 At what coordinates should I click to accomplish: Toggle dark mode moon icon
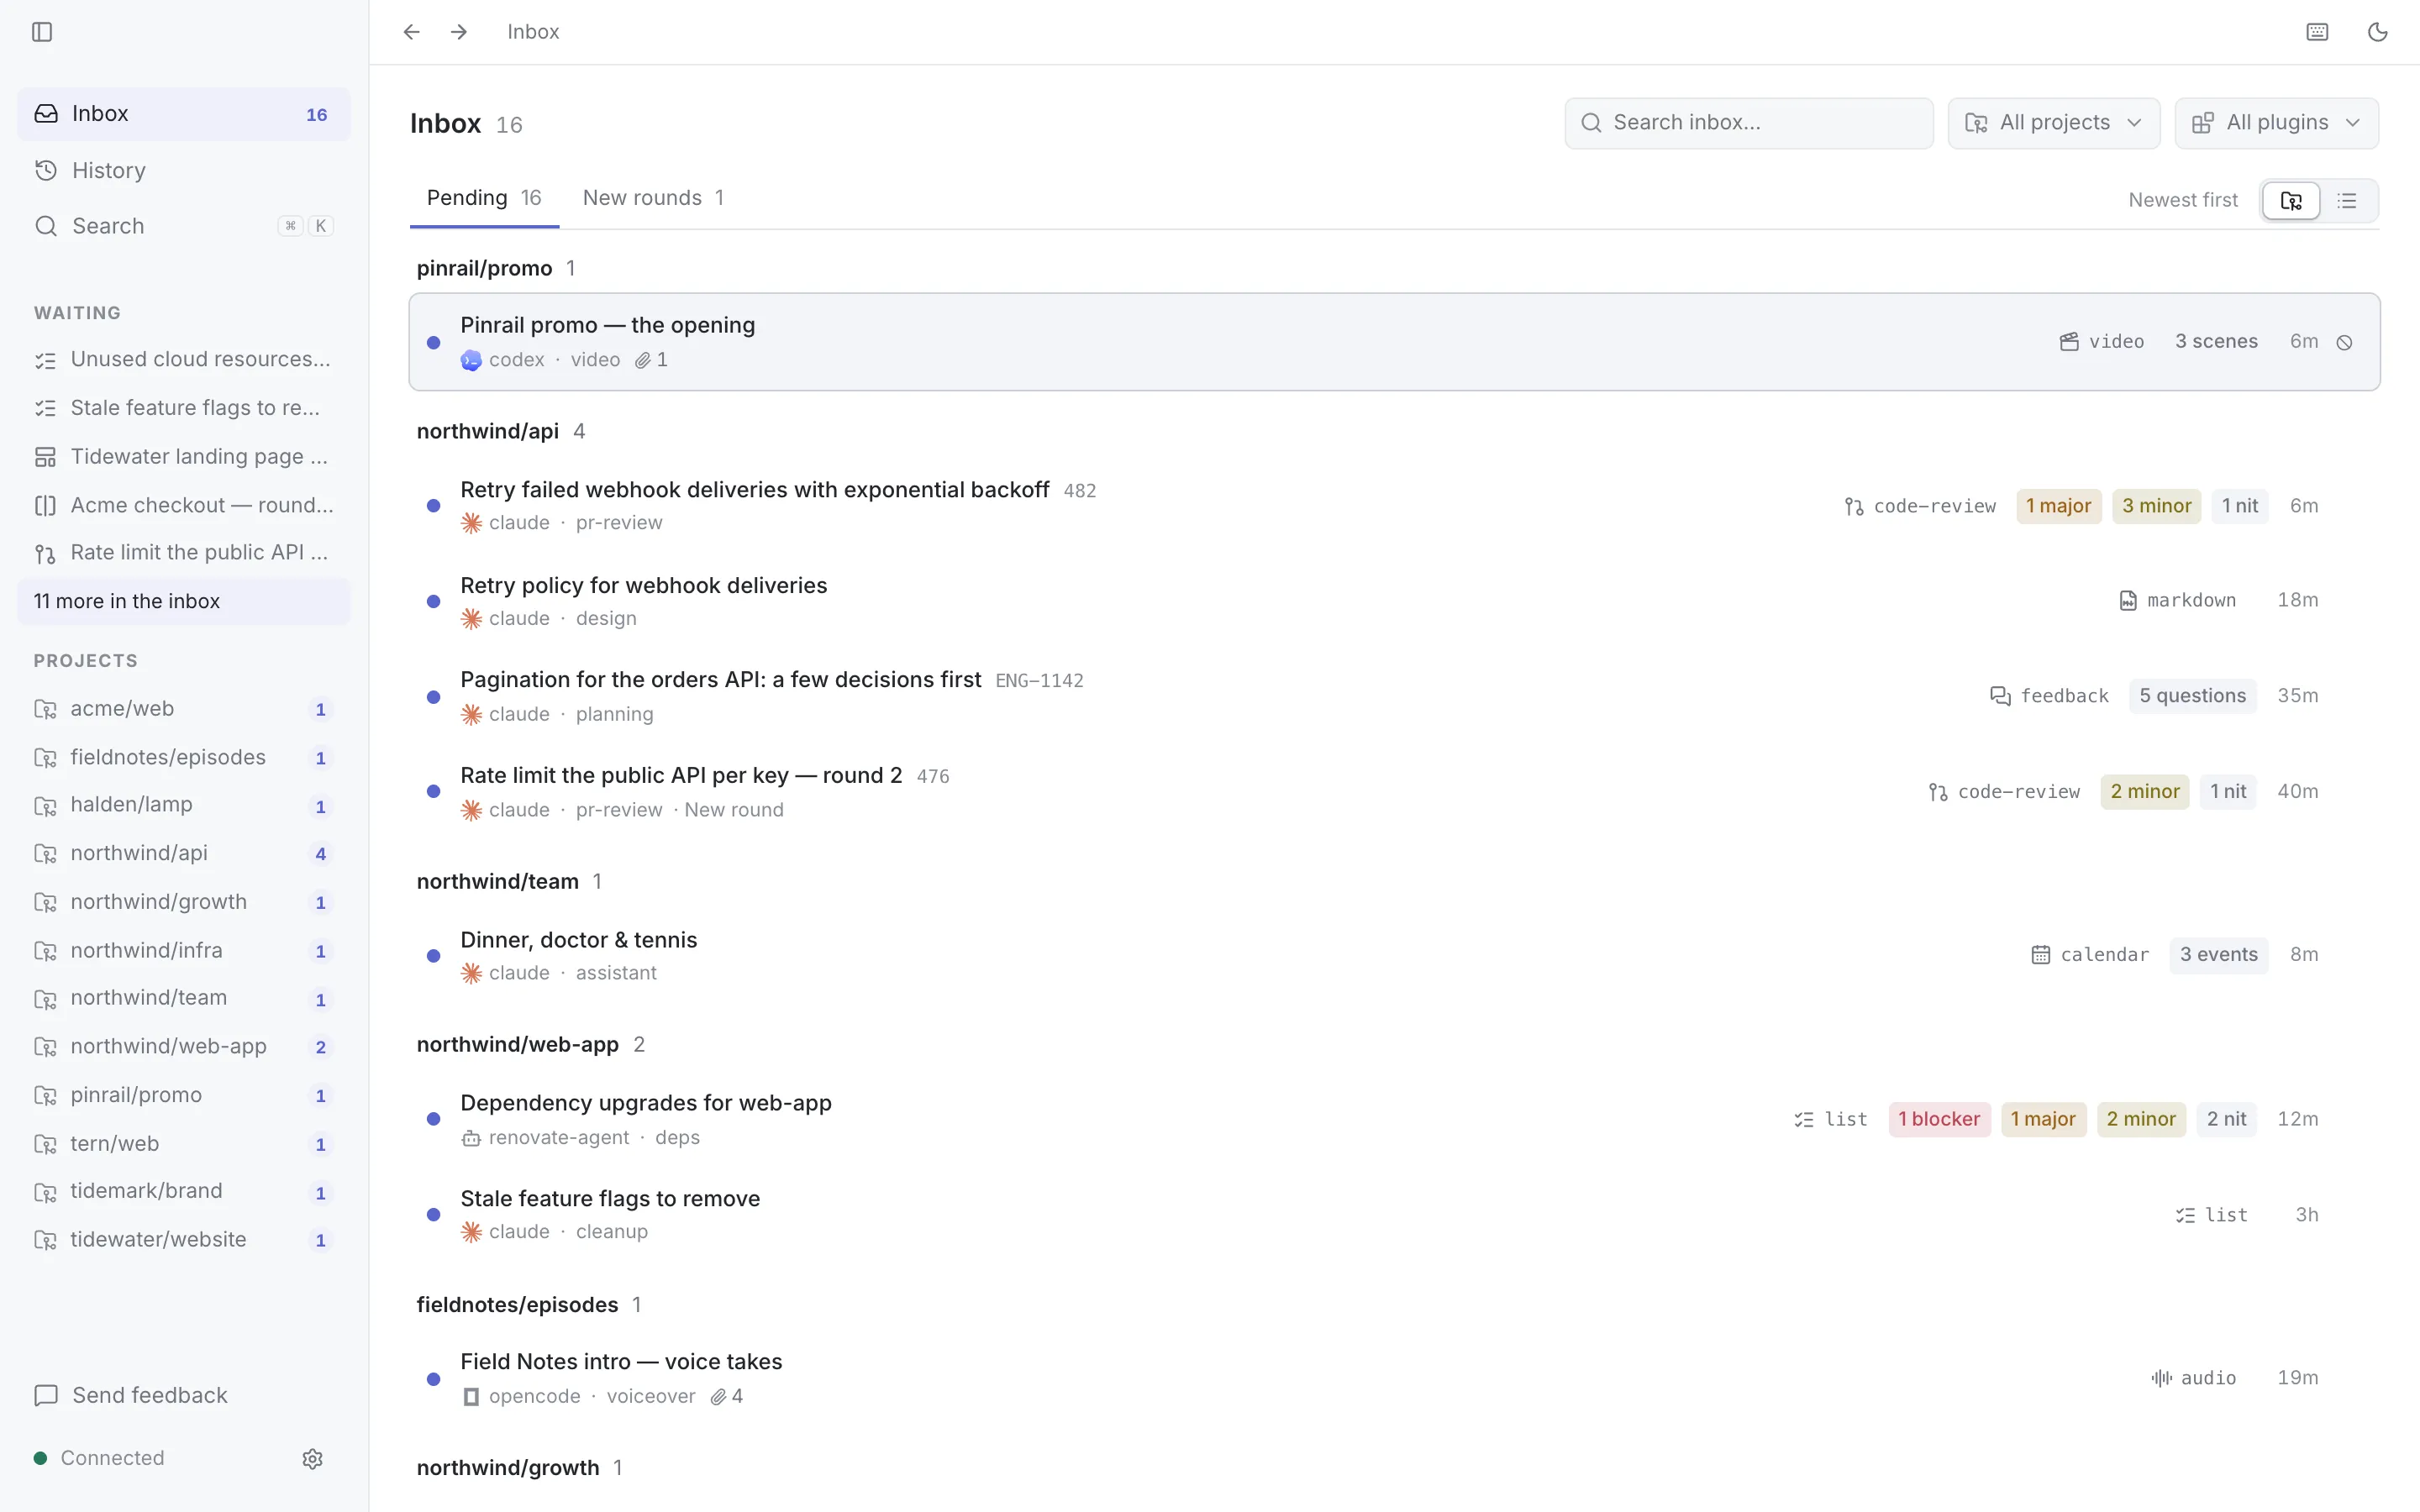2377,32
